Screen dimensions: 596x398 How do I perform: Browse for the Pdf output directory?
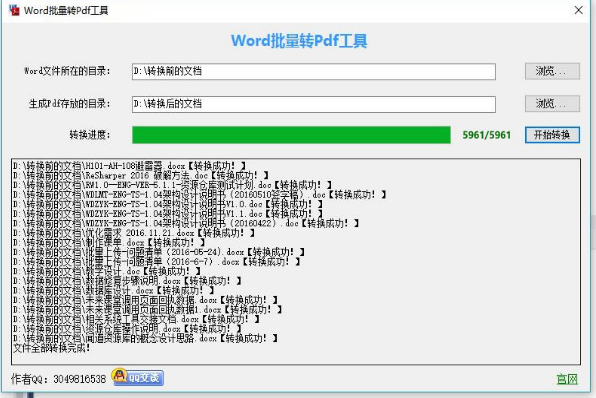pyautogui.click(x=552, y=103)
